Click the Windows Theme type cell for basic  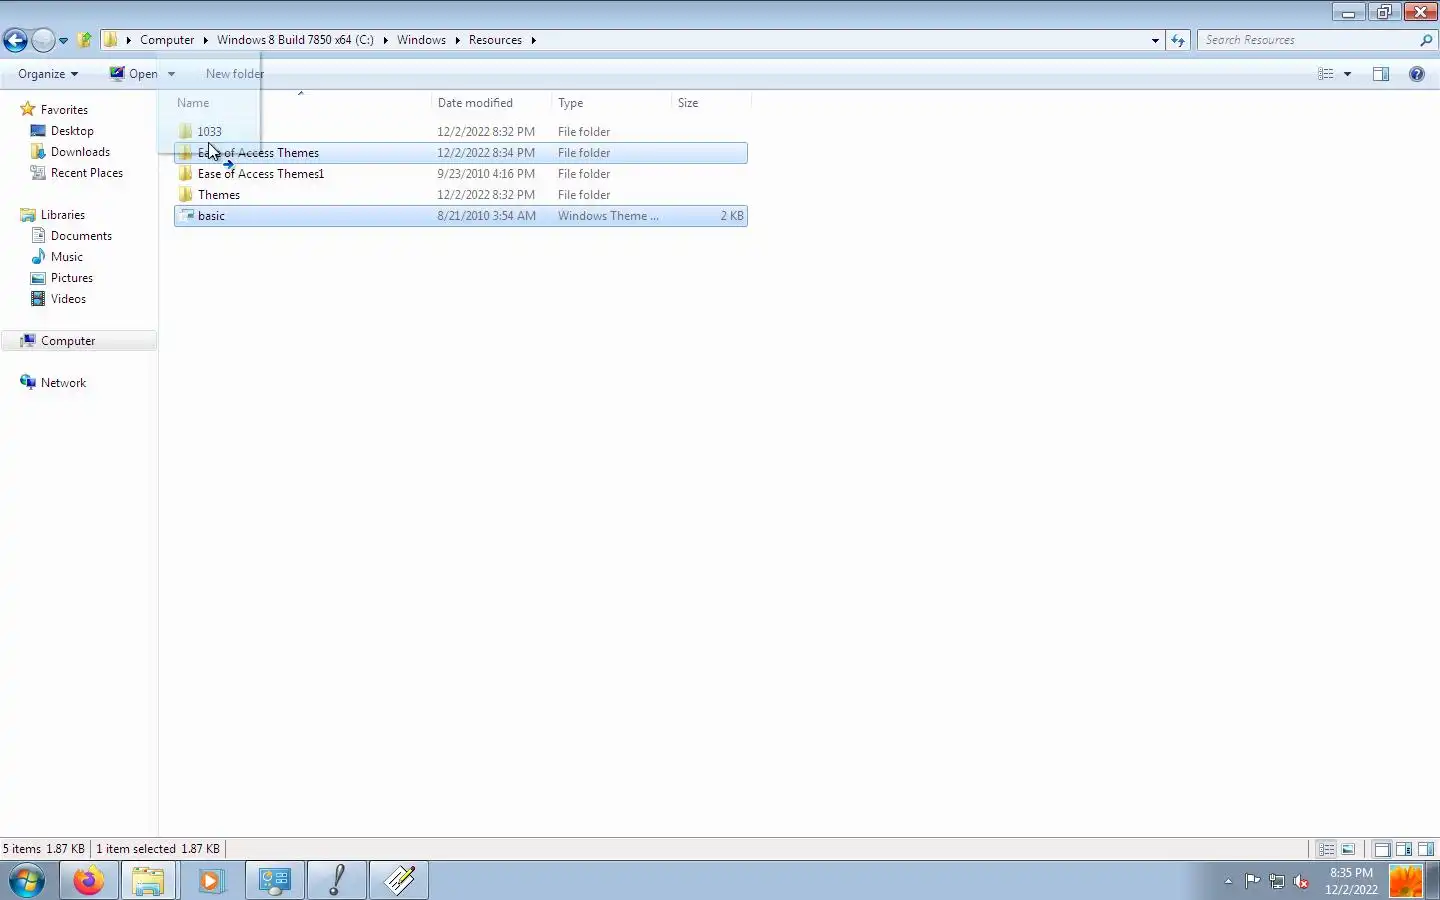(x=608, y=216)
